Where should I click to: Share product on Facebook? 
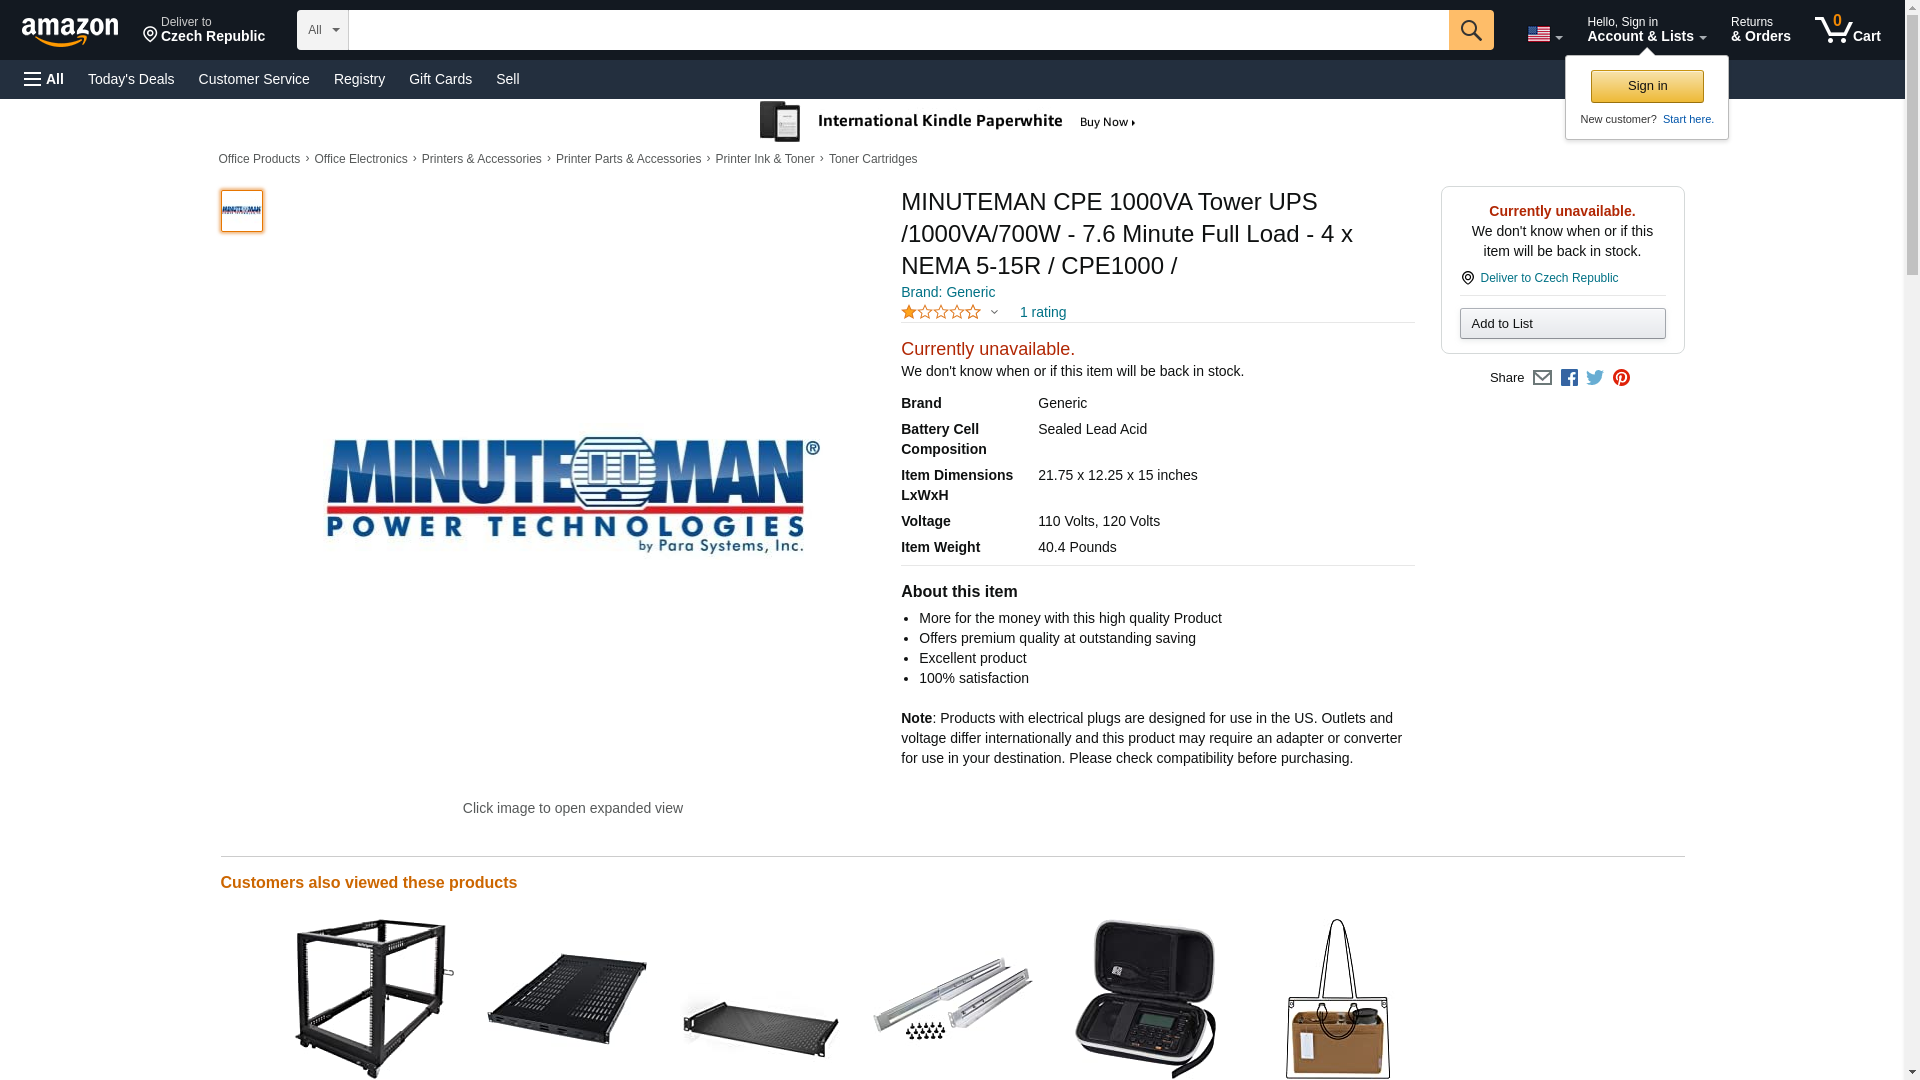1569,378
